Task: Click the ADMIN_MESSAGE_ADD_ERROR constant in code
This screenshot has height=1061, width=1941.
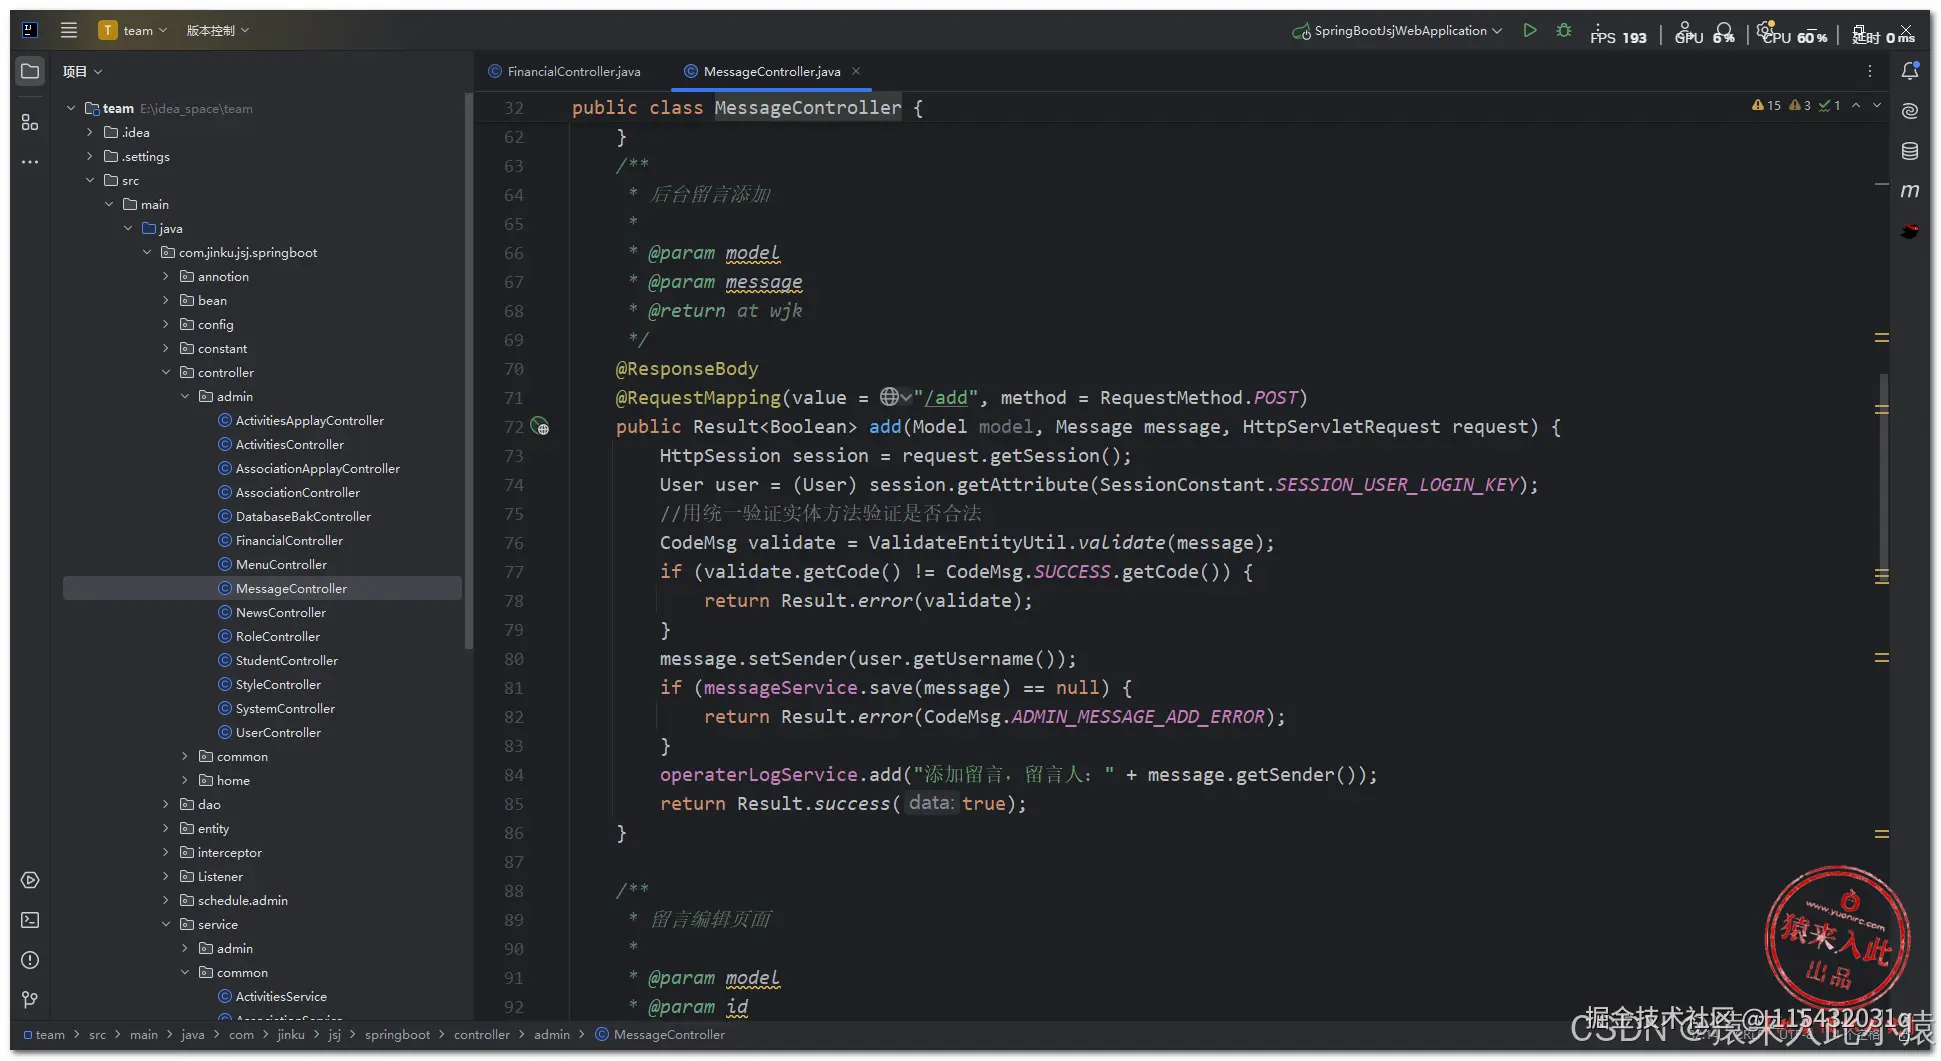Action: (1138, 716)
